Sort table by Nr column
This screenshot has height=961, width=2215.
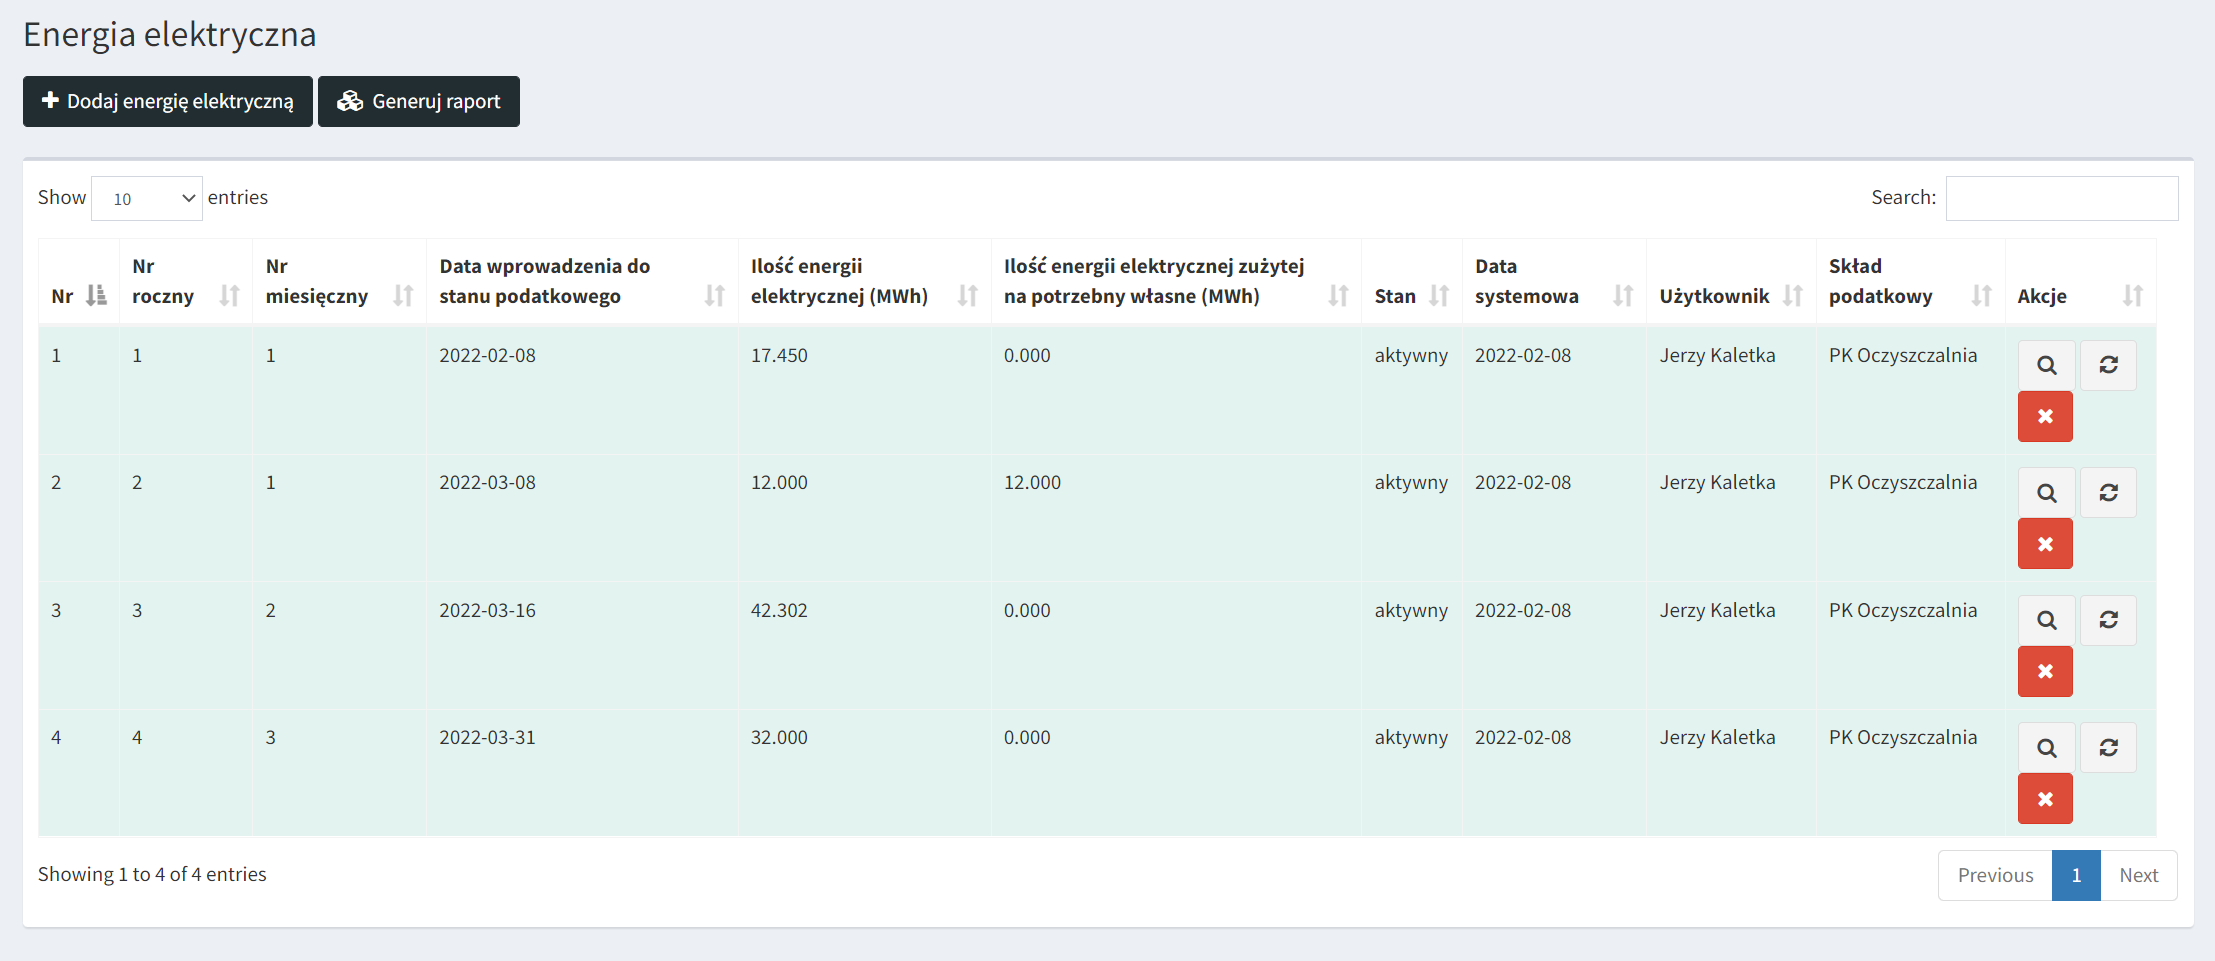78,296
